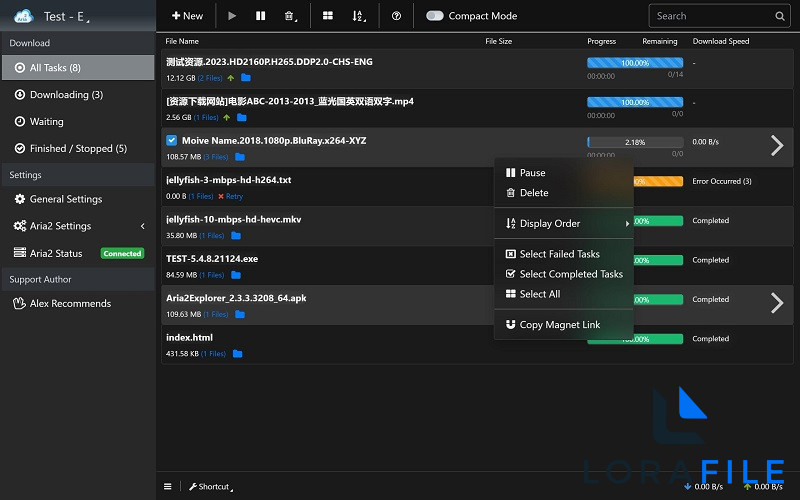Sort by File Size column header
Image resolution: width=800 pixels, height=500 pixels.
tap(498, 41)
